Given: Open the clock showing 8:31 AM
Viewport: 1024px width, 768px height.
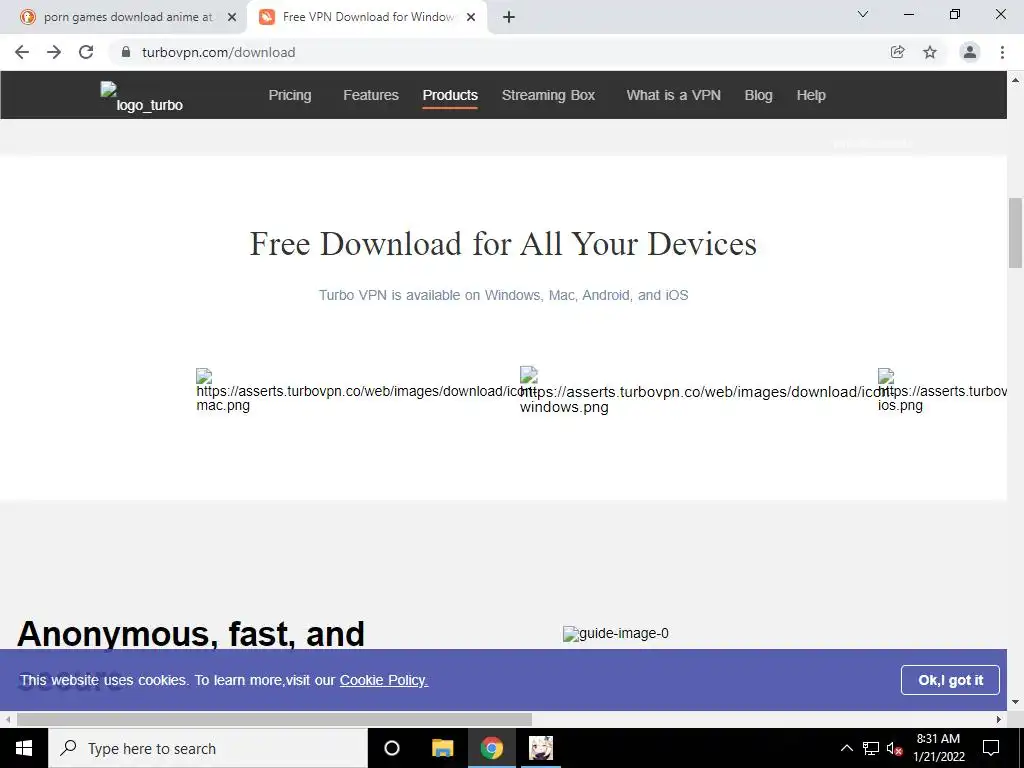Looking at the screenshot, I should pyautogui.click(x=938, y=748).
